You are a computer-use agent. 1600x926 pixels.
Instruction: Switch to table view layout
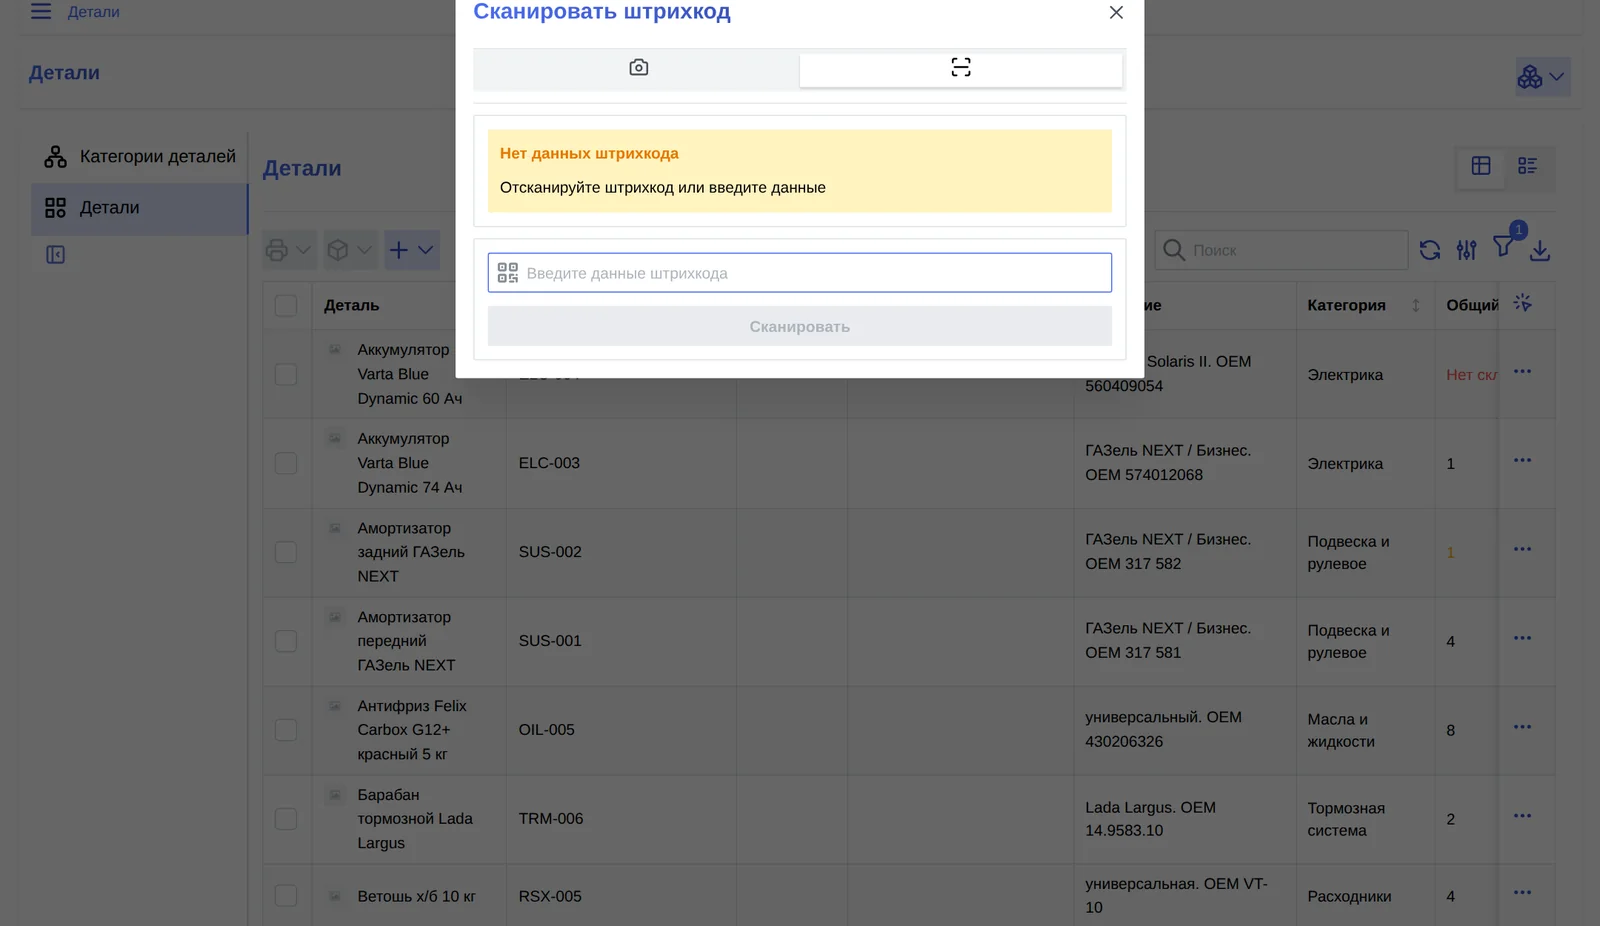1481,166
